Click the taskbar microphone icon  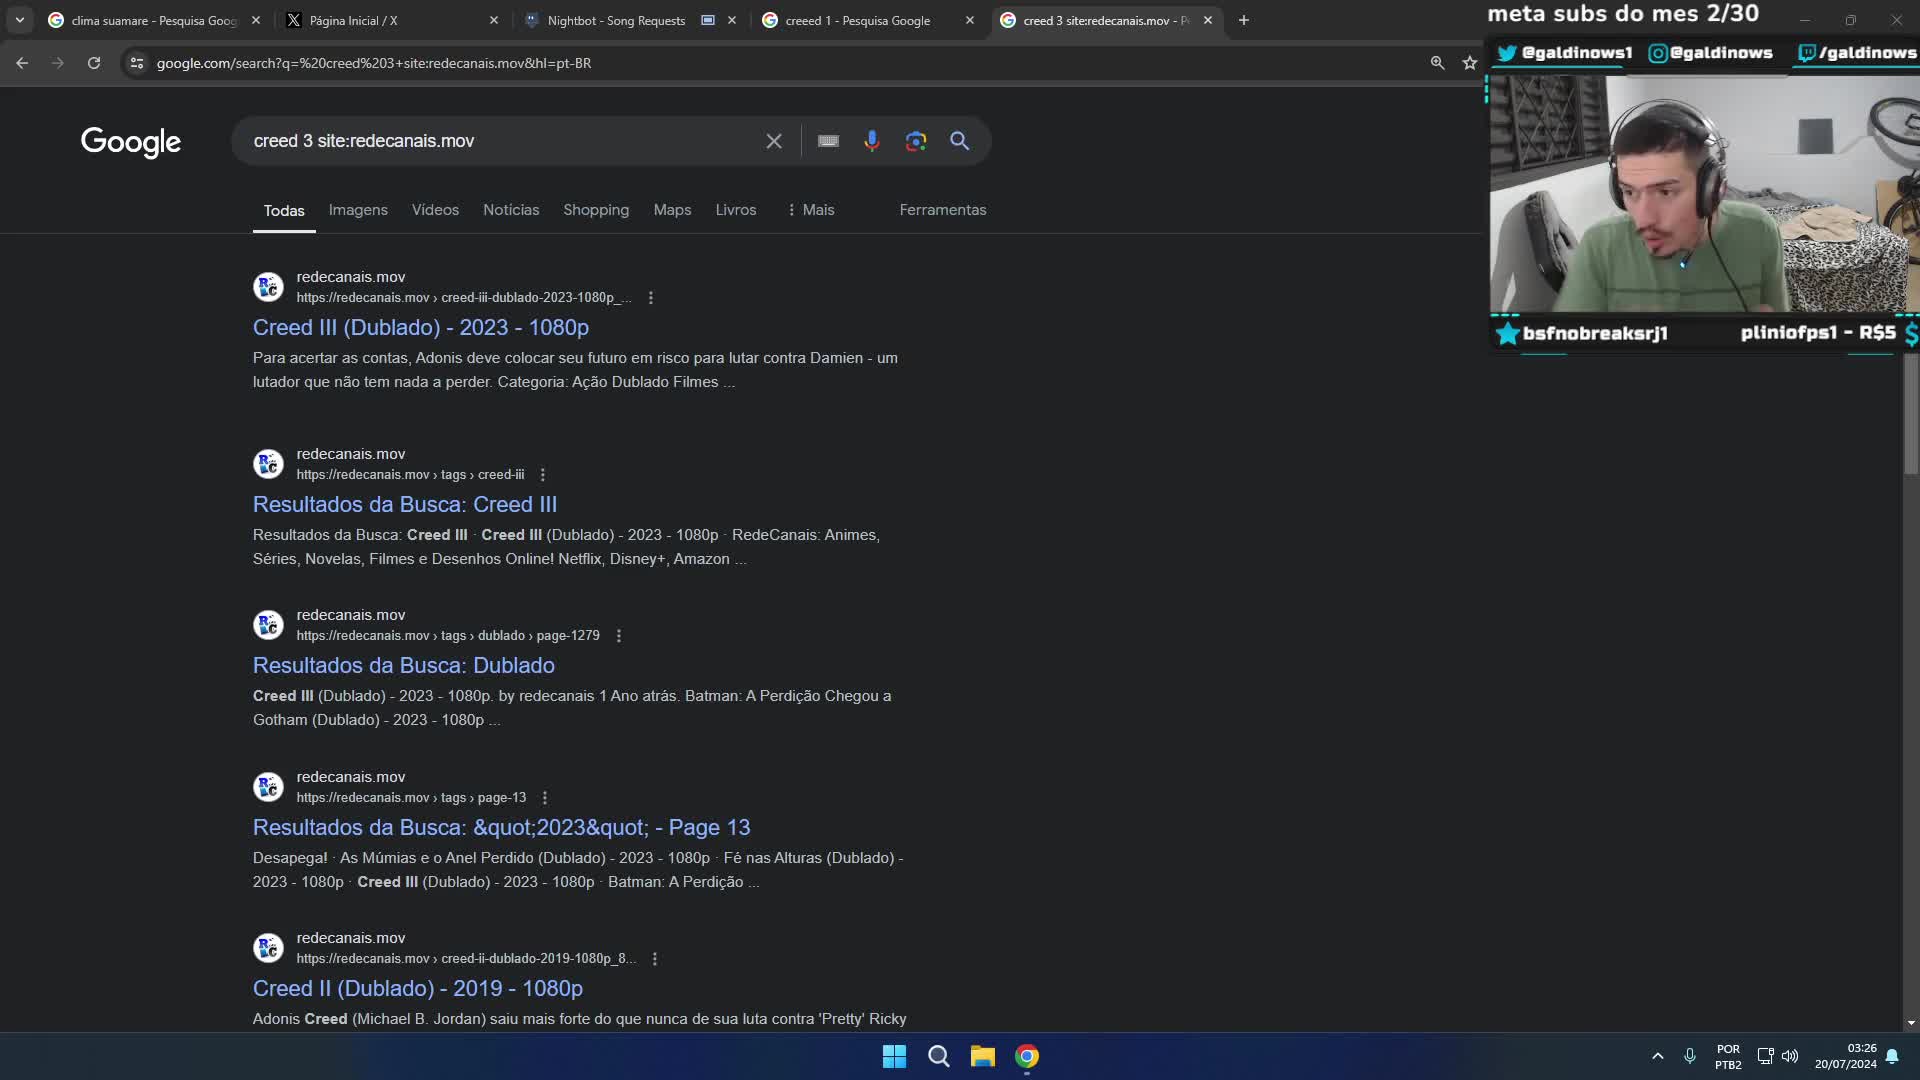click(1690, 1056)
